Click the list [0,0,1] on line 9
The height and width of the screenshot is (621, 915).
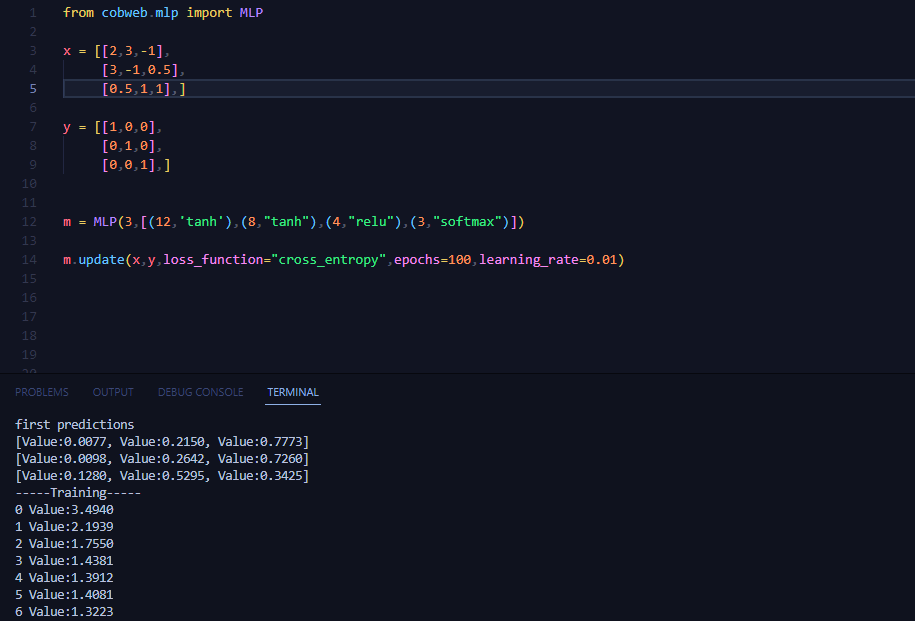pyautogui.click(x=128, y=165)
